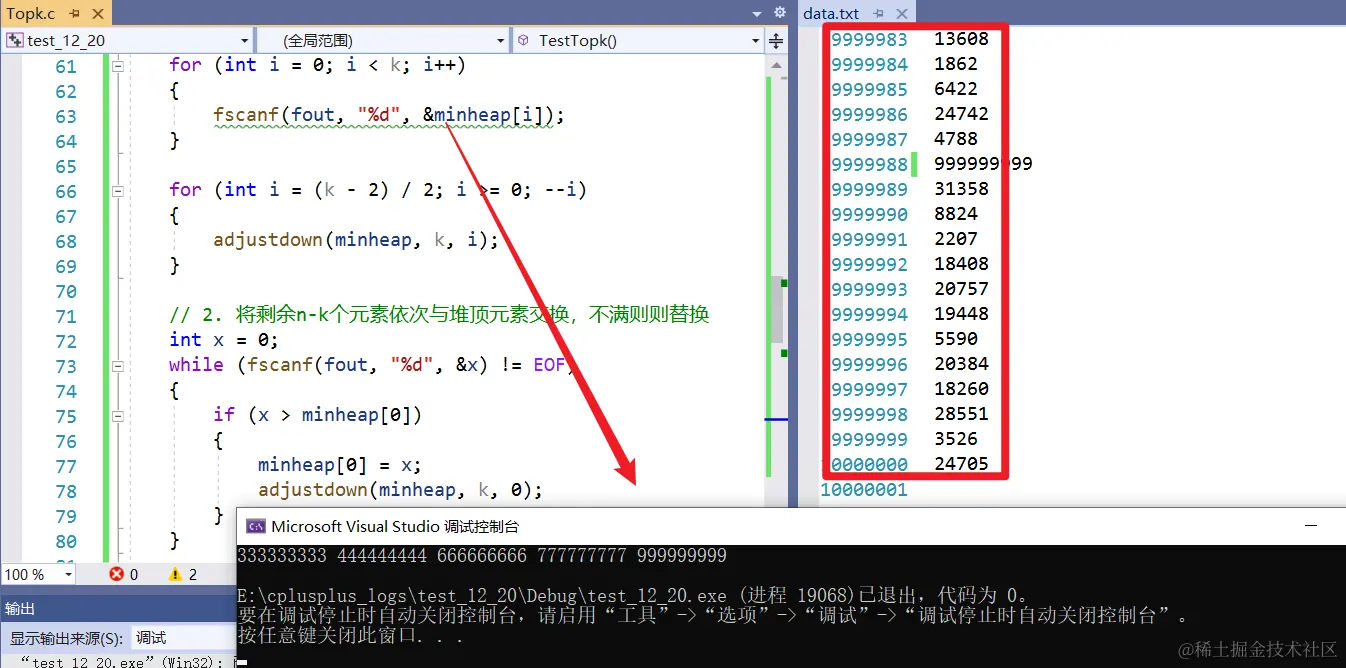
Task: Open the 显示输出来源 调试 dropdown
Action: tap(183, 637)
